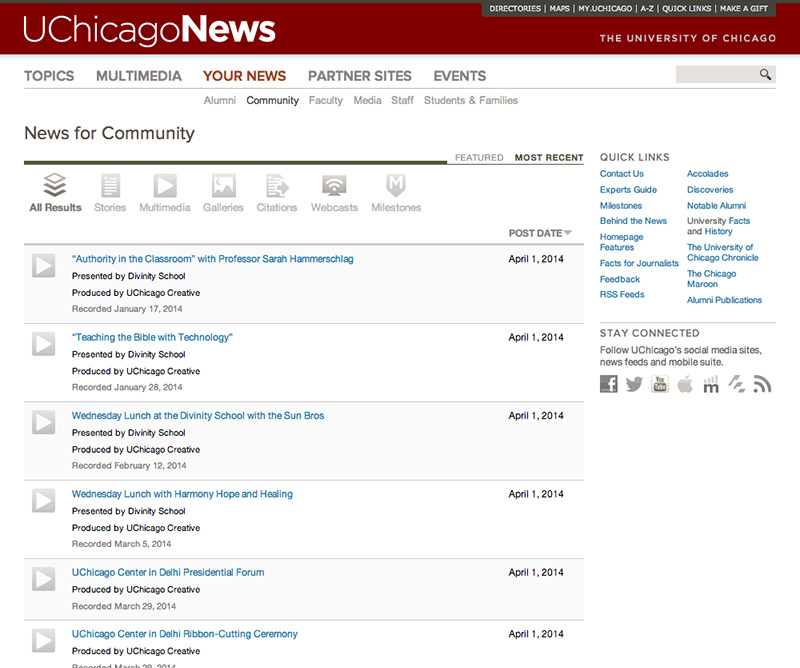This screenshot has height=668, width=800.
Task: Switch to the Featured tab
Action: click(479, 158)
